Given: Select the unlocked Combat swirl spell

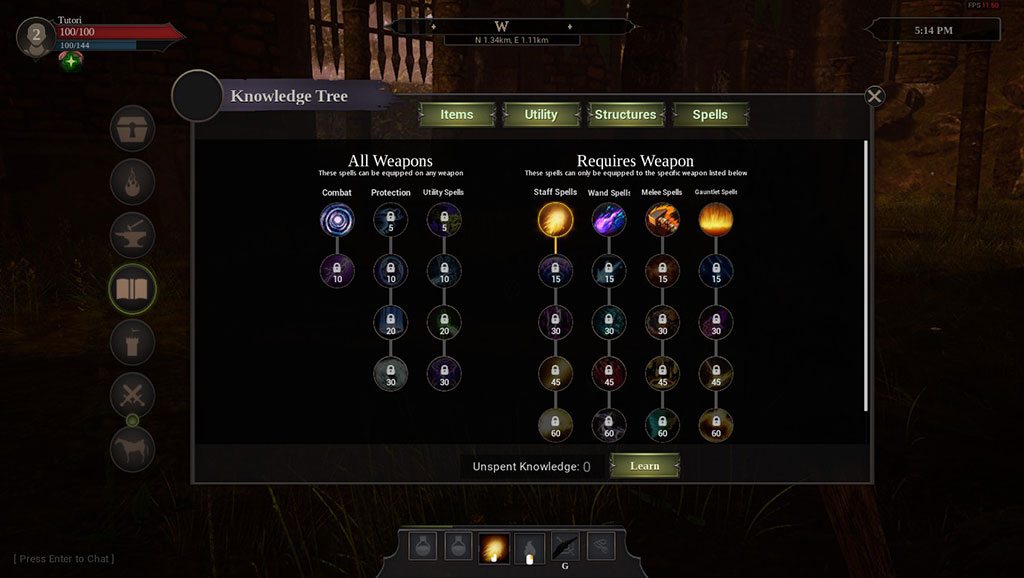Looking at the screenshot, I should [x=337, y=219].
